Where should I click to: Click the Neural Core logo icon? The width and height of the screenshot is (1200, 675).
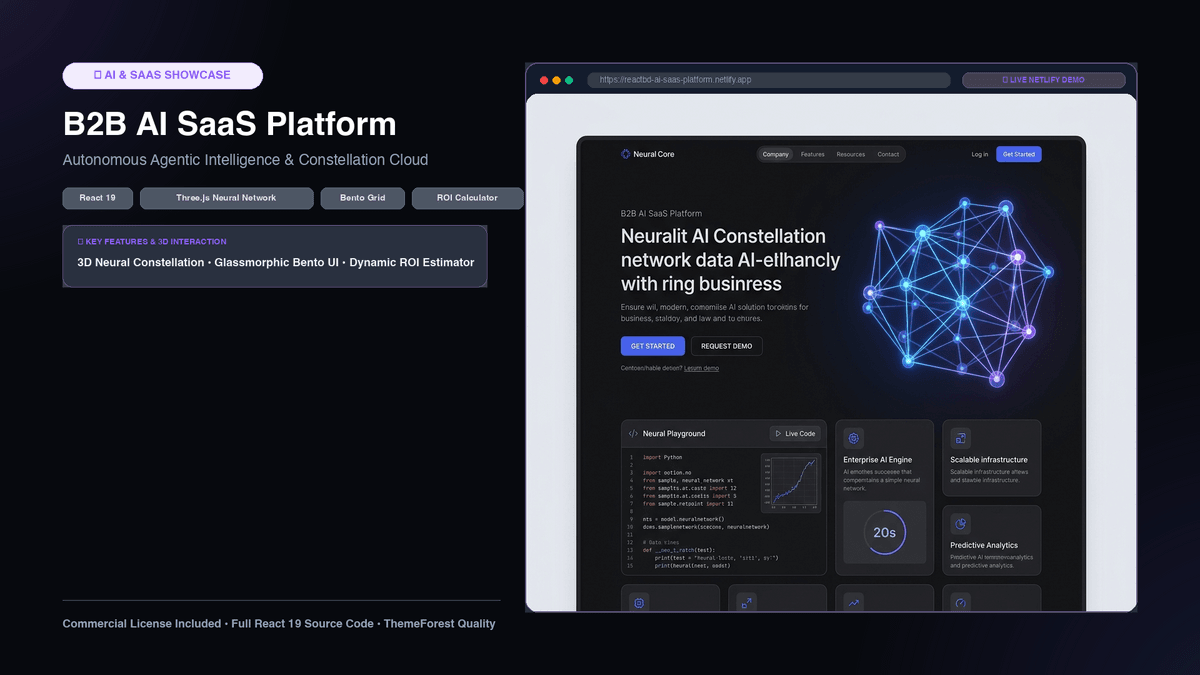click(626, 154)
